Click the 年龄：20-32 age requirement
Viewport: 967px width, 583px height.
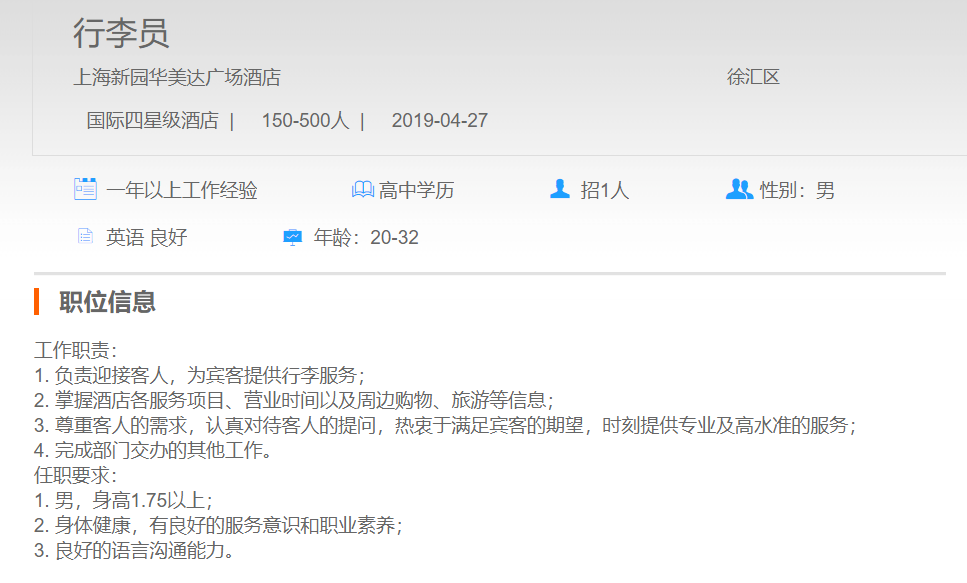click(x=366, y=238)
